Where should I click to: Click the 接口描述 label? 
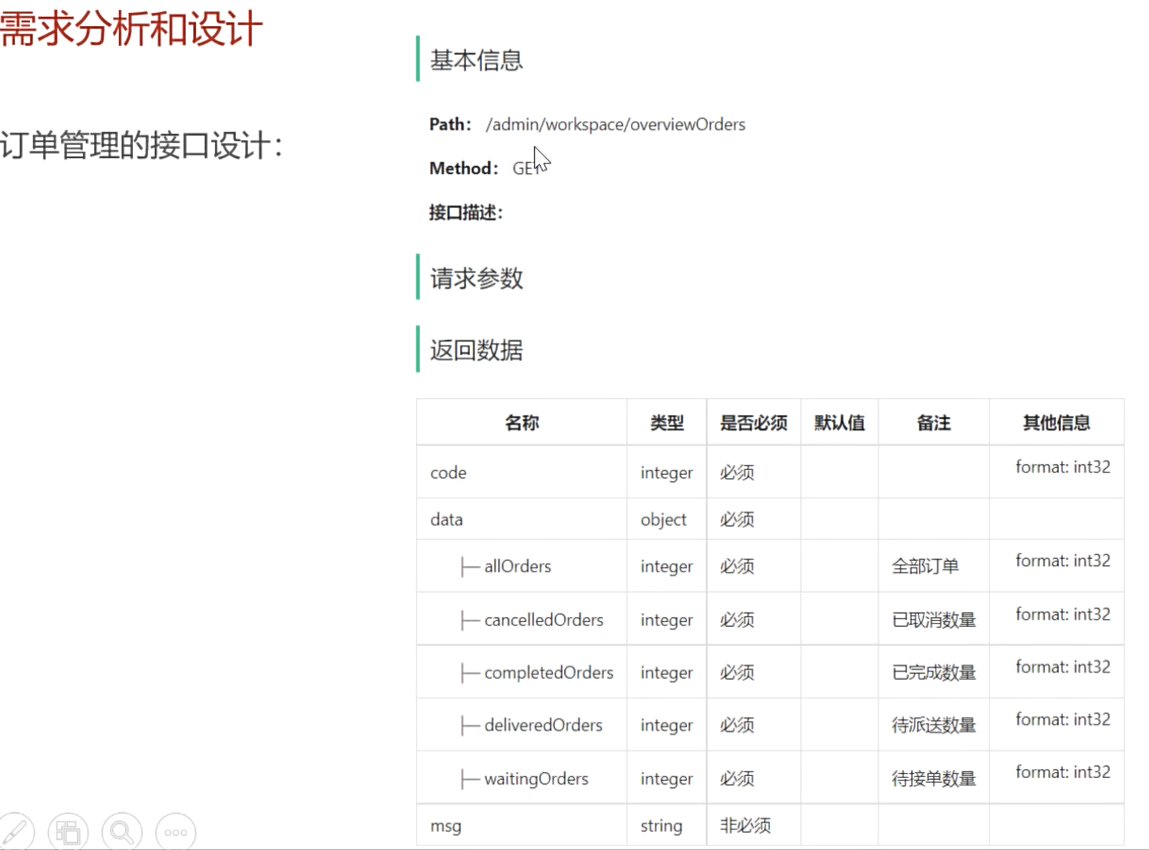tap(466, 212)
